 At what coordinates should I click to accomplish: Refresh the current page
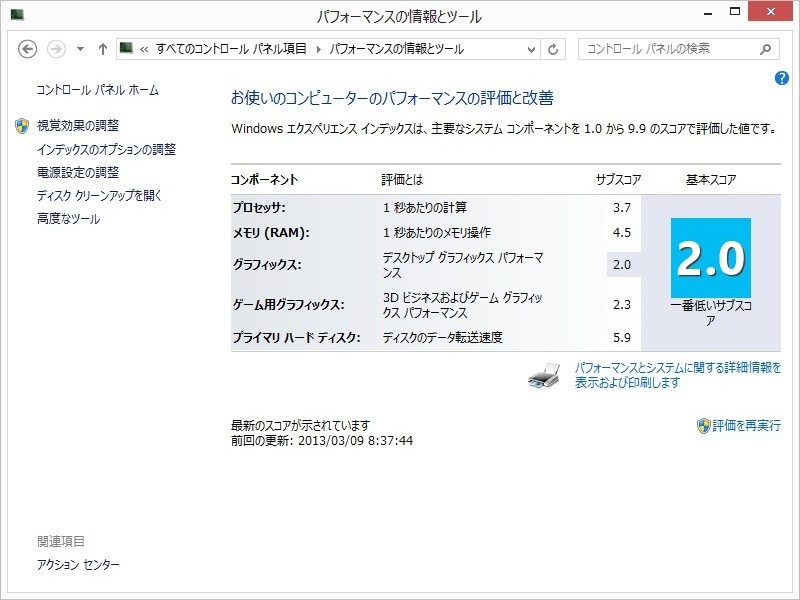click(553, 49)
